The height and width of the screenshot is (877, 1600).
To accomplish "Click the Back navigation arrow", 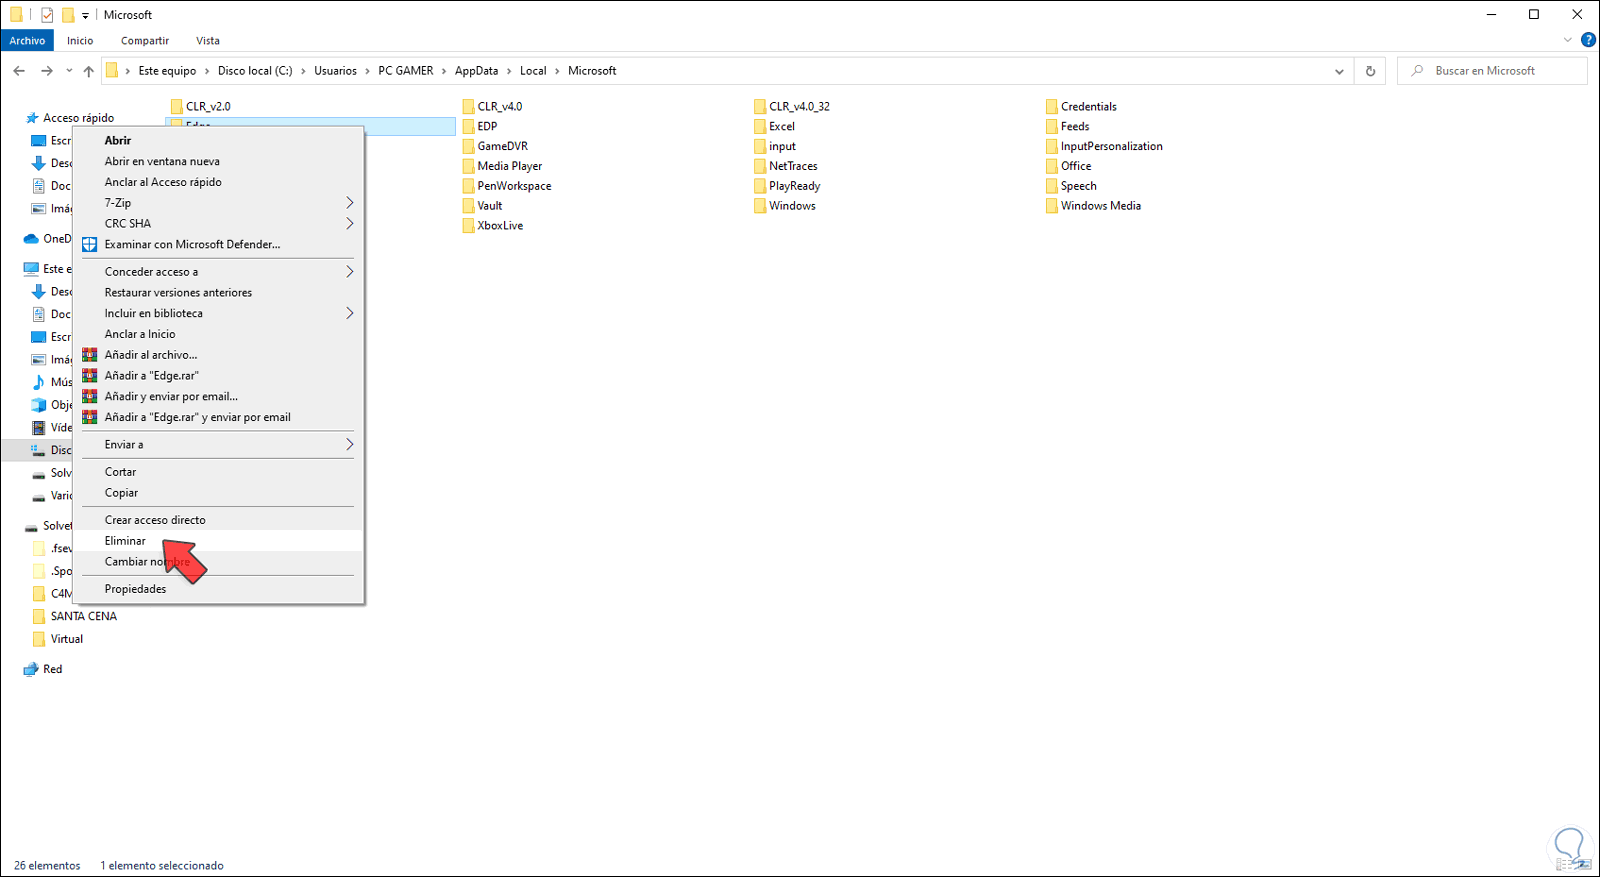I will tap(19, 71).
